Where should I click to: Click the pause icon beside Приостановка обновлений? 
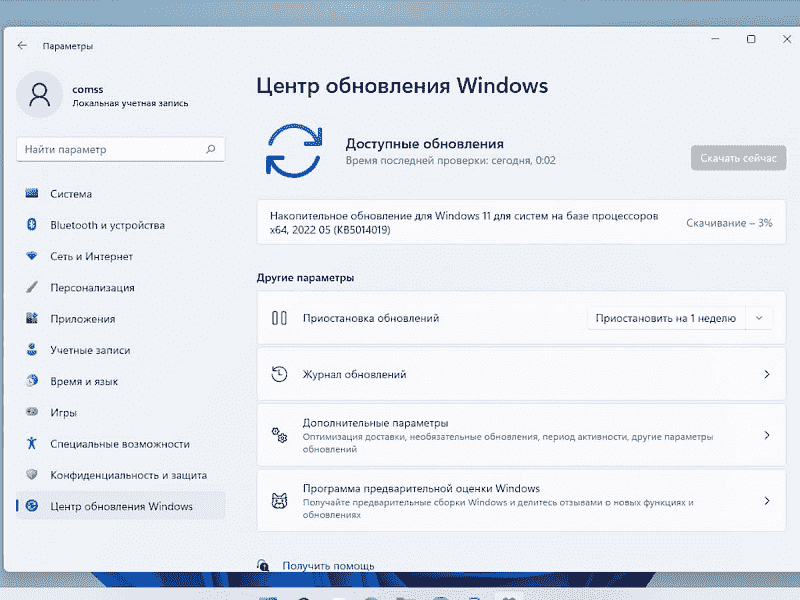click(279, 318)
